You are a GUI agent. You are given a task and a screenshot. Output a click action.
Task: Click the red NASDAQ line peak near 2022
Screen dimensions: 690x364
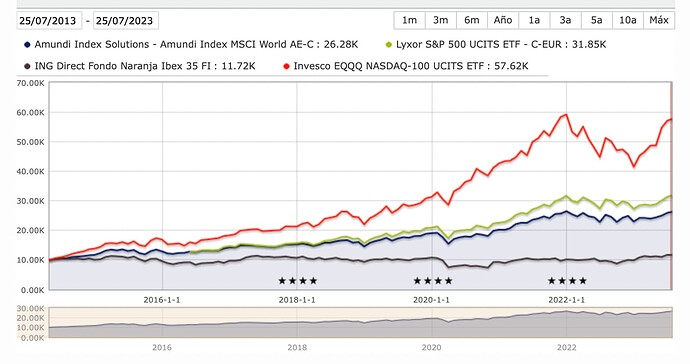[x=566, y=115]
